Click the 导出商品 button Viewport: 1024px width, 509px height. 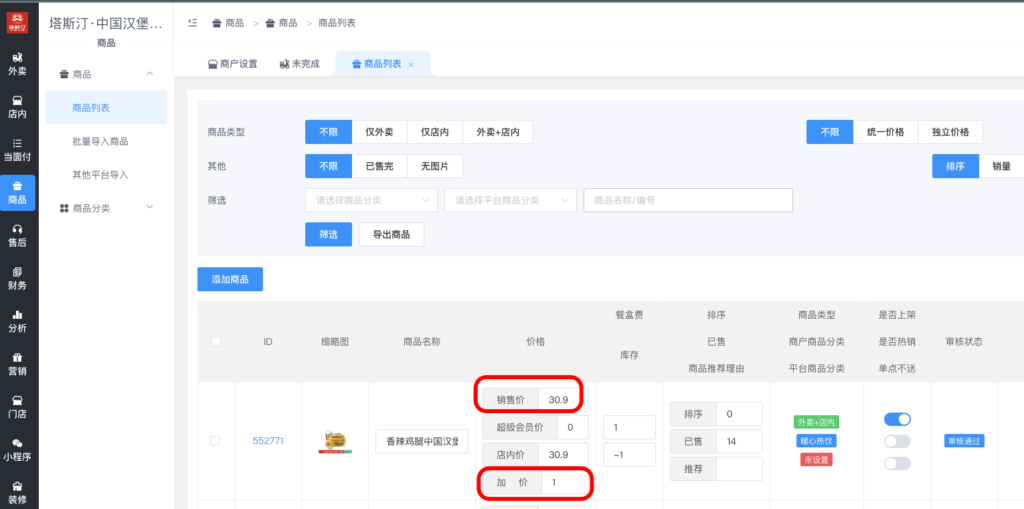pos(391,234)
